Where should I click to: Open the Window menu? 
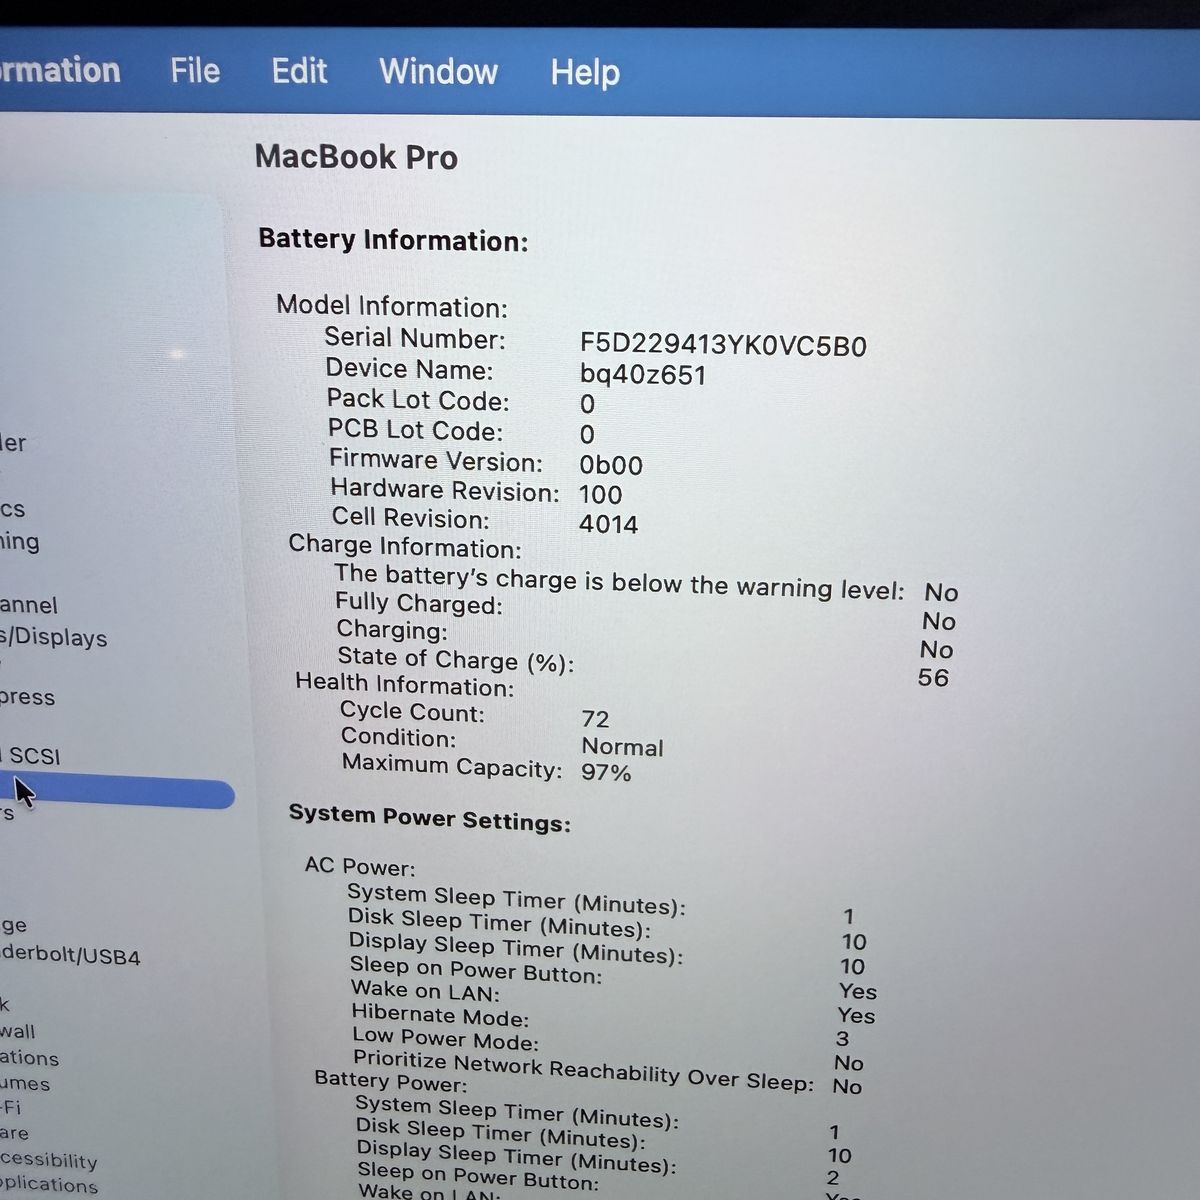click(438, 72)
